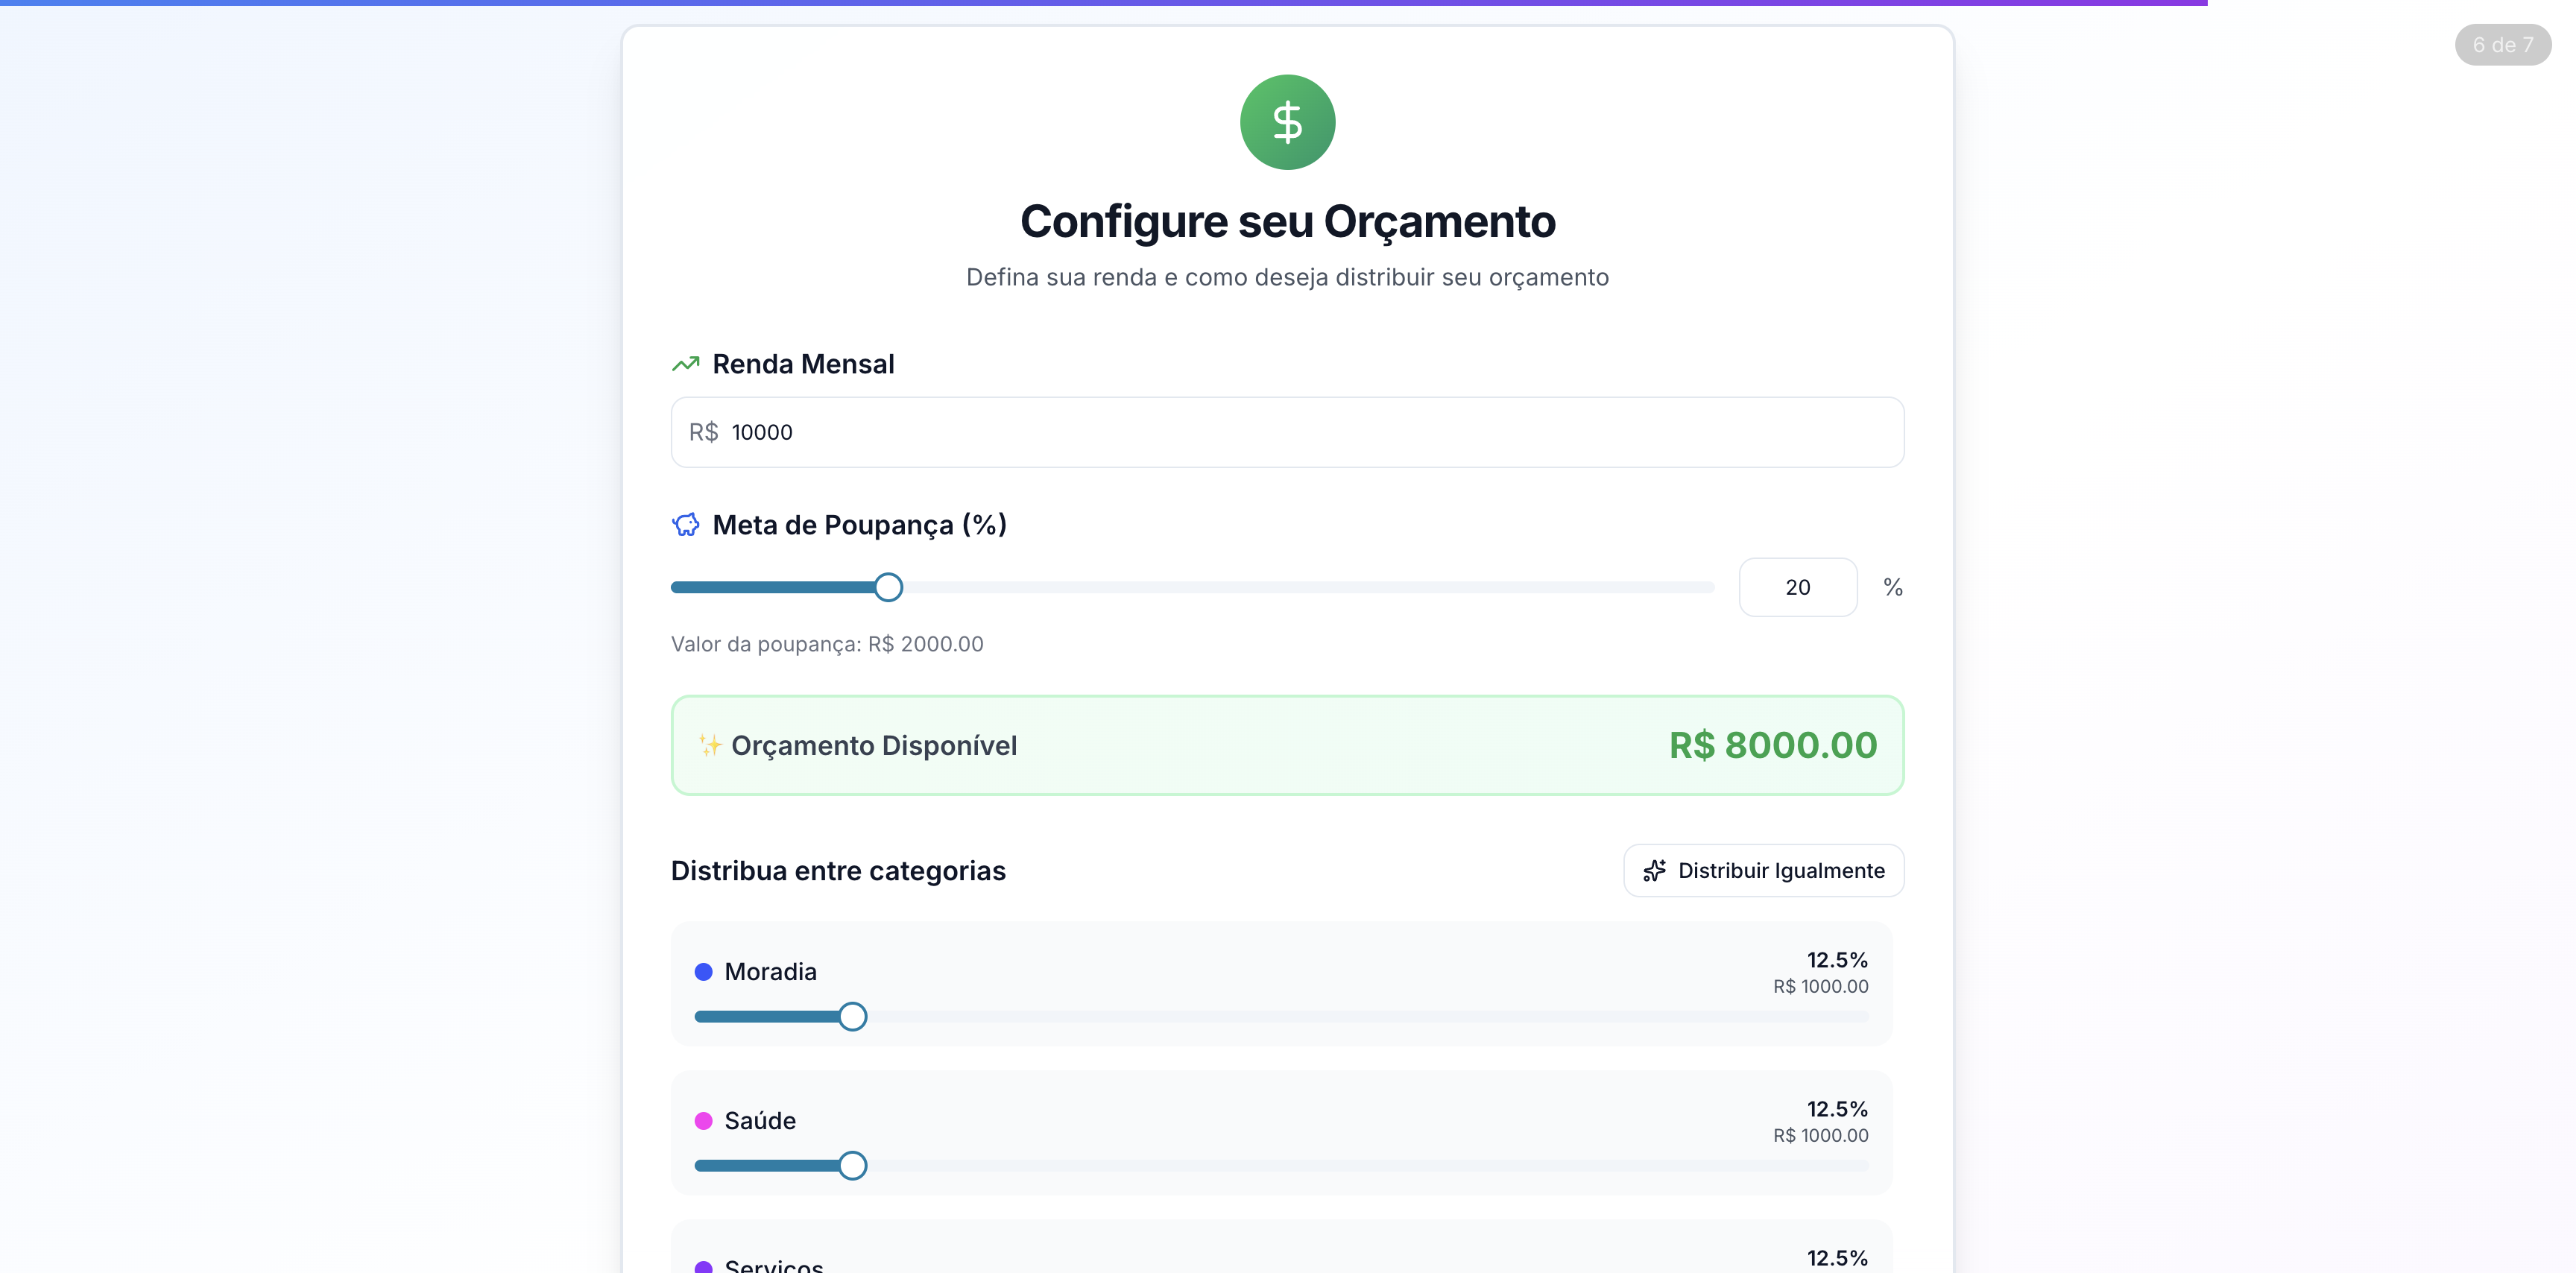Screen dimensions: 2576x1273
Task: Click the blue dot next to Moradia
Action: [x=703, y=971]
